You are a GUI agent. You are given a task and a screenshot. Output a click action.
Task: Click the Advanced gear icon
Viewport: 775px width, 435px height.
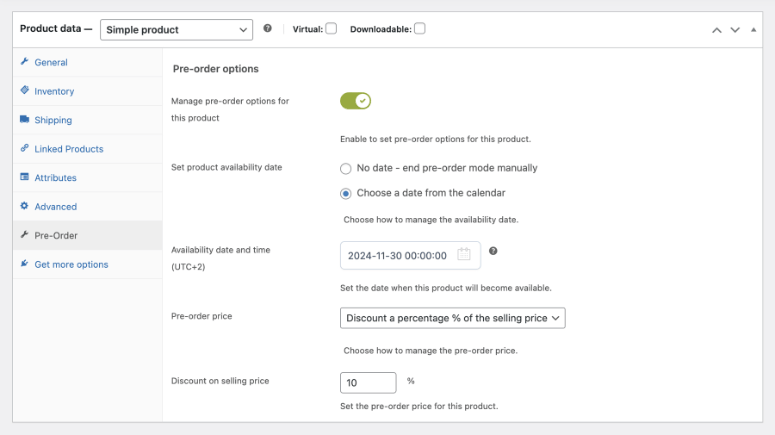tap(24, 206)
